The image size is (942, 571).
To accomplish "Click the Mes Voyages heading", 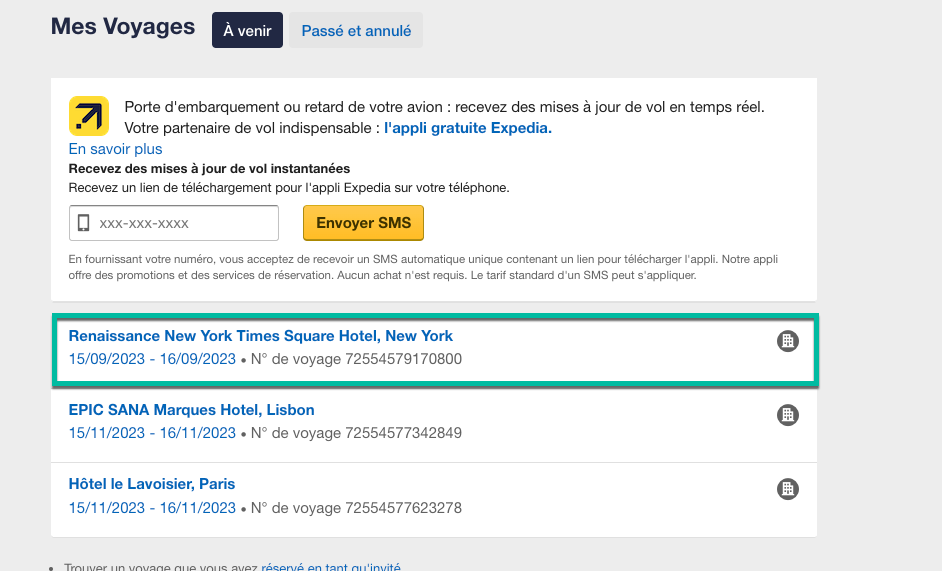I will point(123,27).
